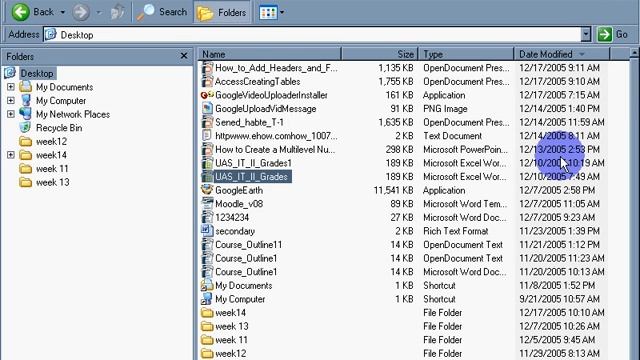Select httpwww.ehow.comhow_1007... text document icon
Viewport: 640px width, 360px height.
click(x=207, y=136)
